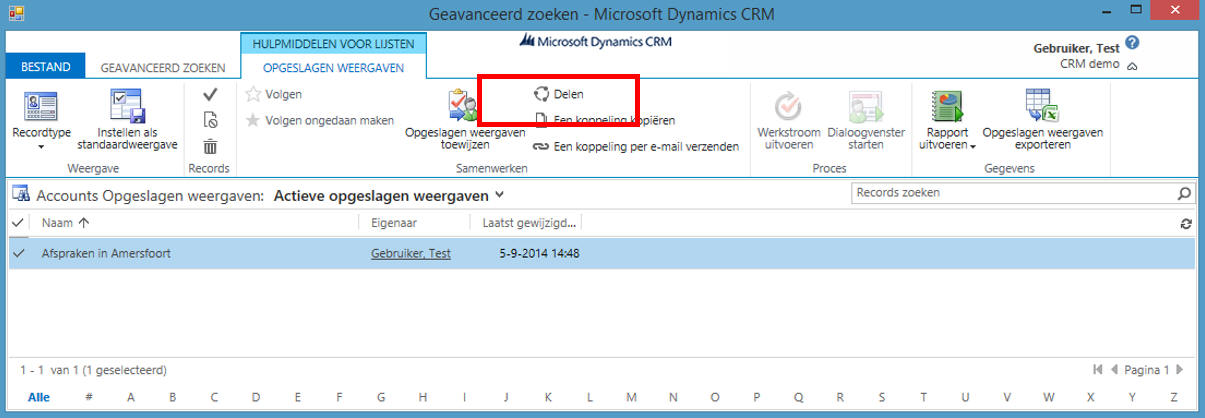The image size is (1205, 418).
Task: Filter records by letter G
Action: pos(381,397)
